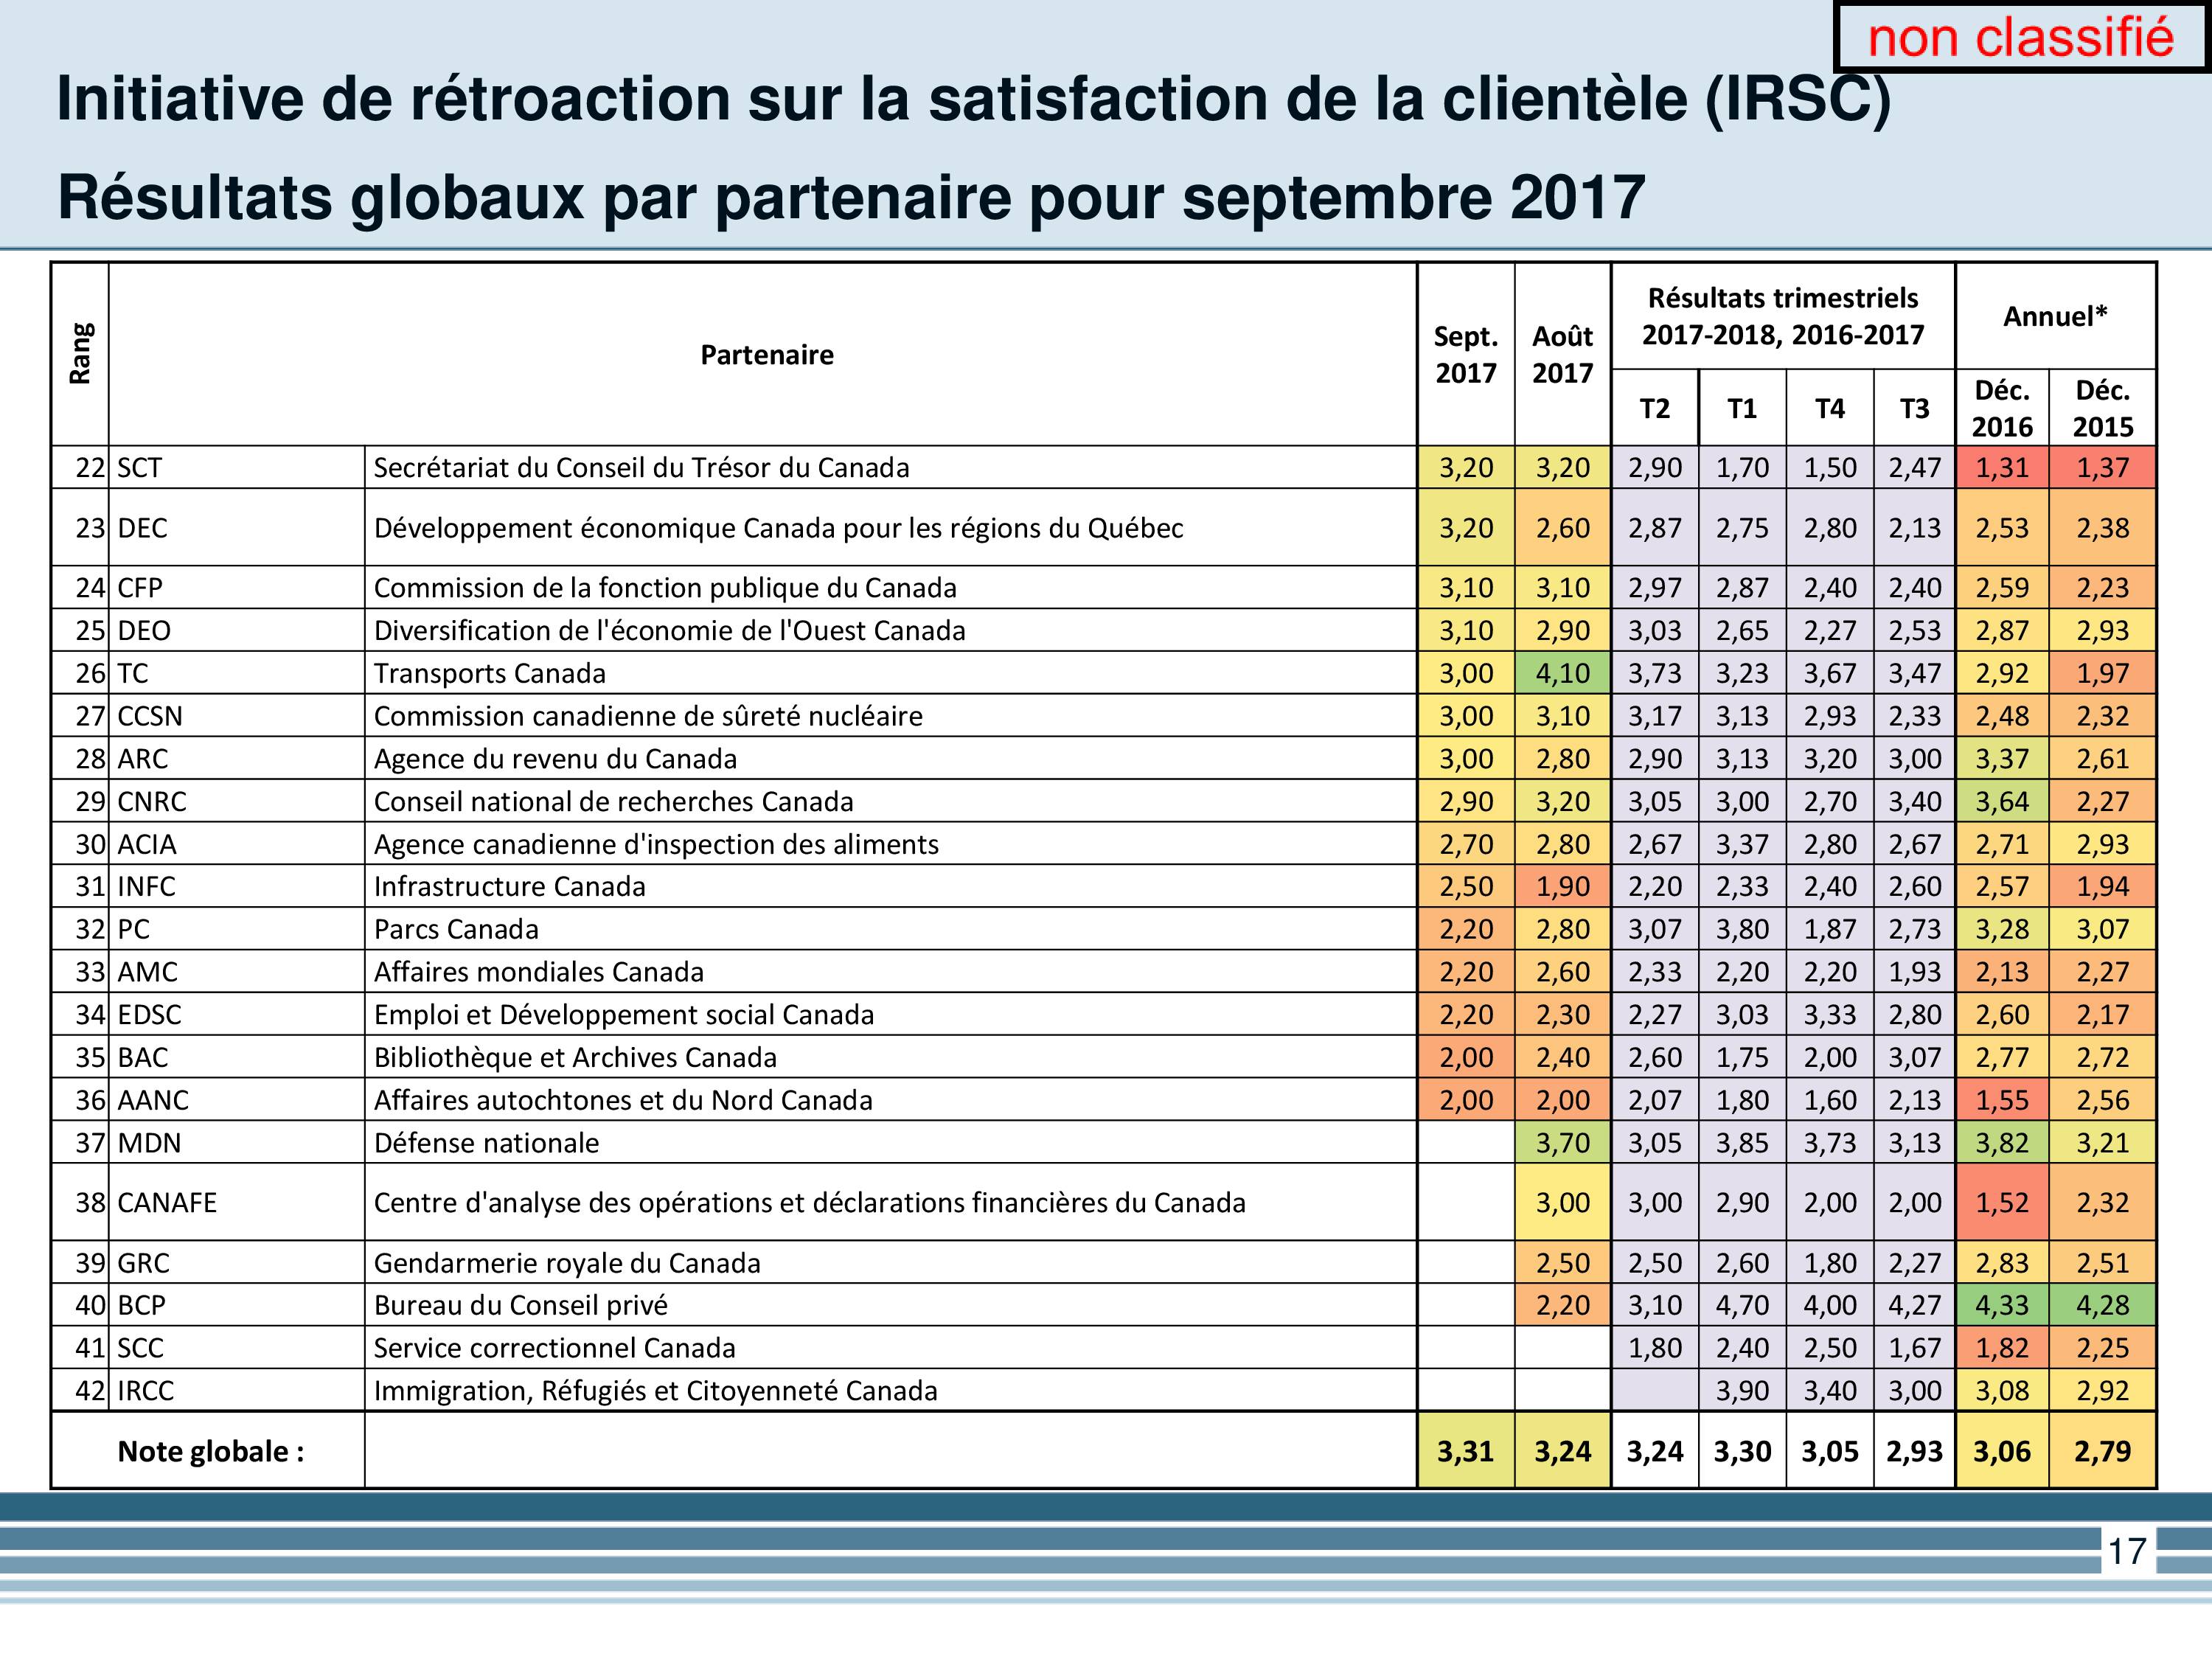Screen dimensions: 2212x1659
Task: Select 'Affaires mondiales Canada'
Action: (539, 972)
